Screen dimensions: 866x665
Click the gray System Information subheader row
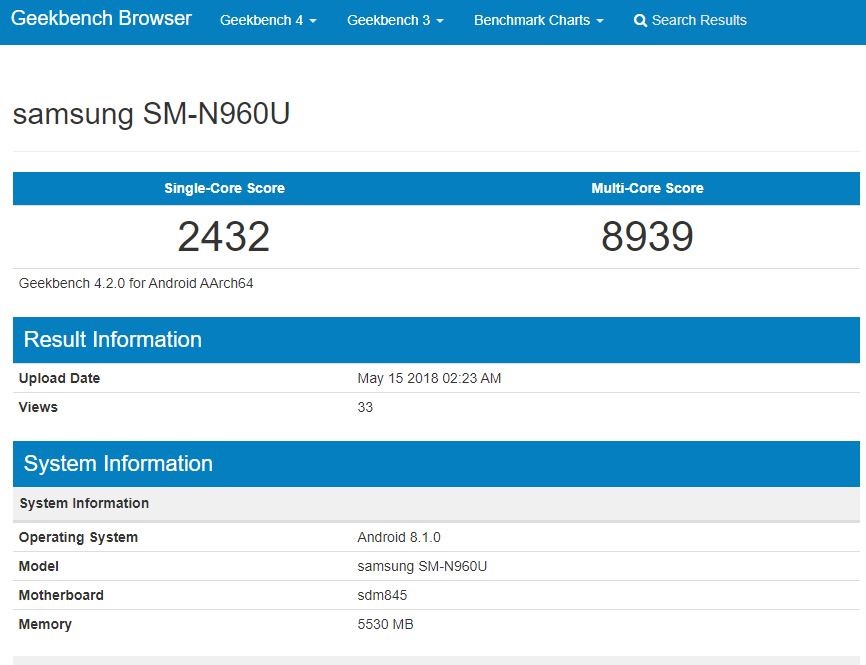pyautogui.click(x=436, y=504)
